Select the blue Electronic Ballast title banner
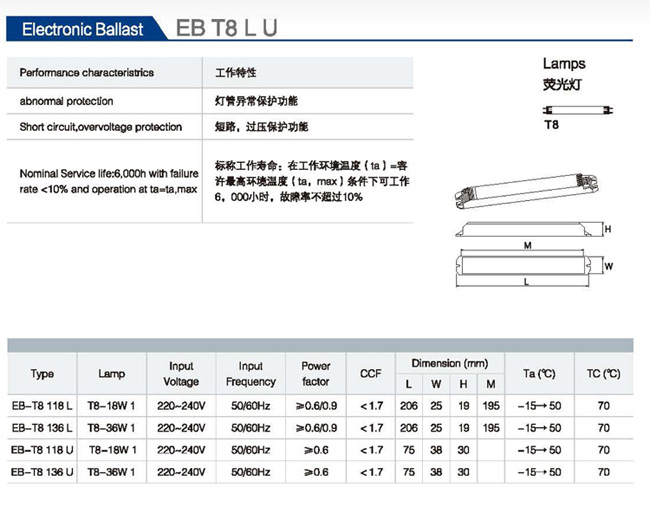Image resolution: width=650 pixels, height=520 pixels. pos(82,29)
